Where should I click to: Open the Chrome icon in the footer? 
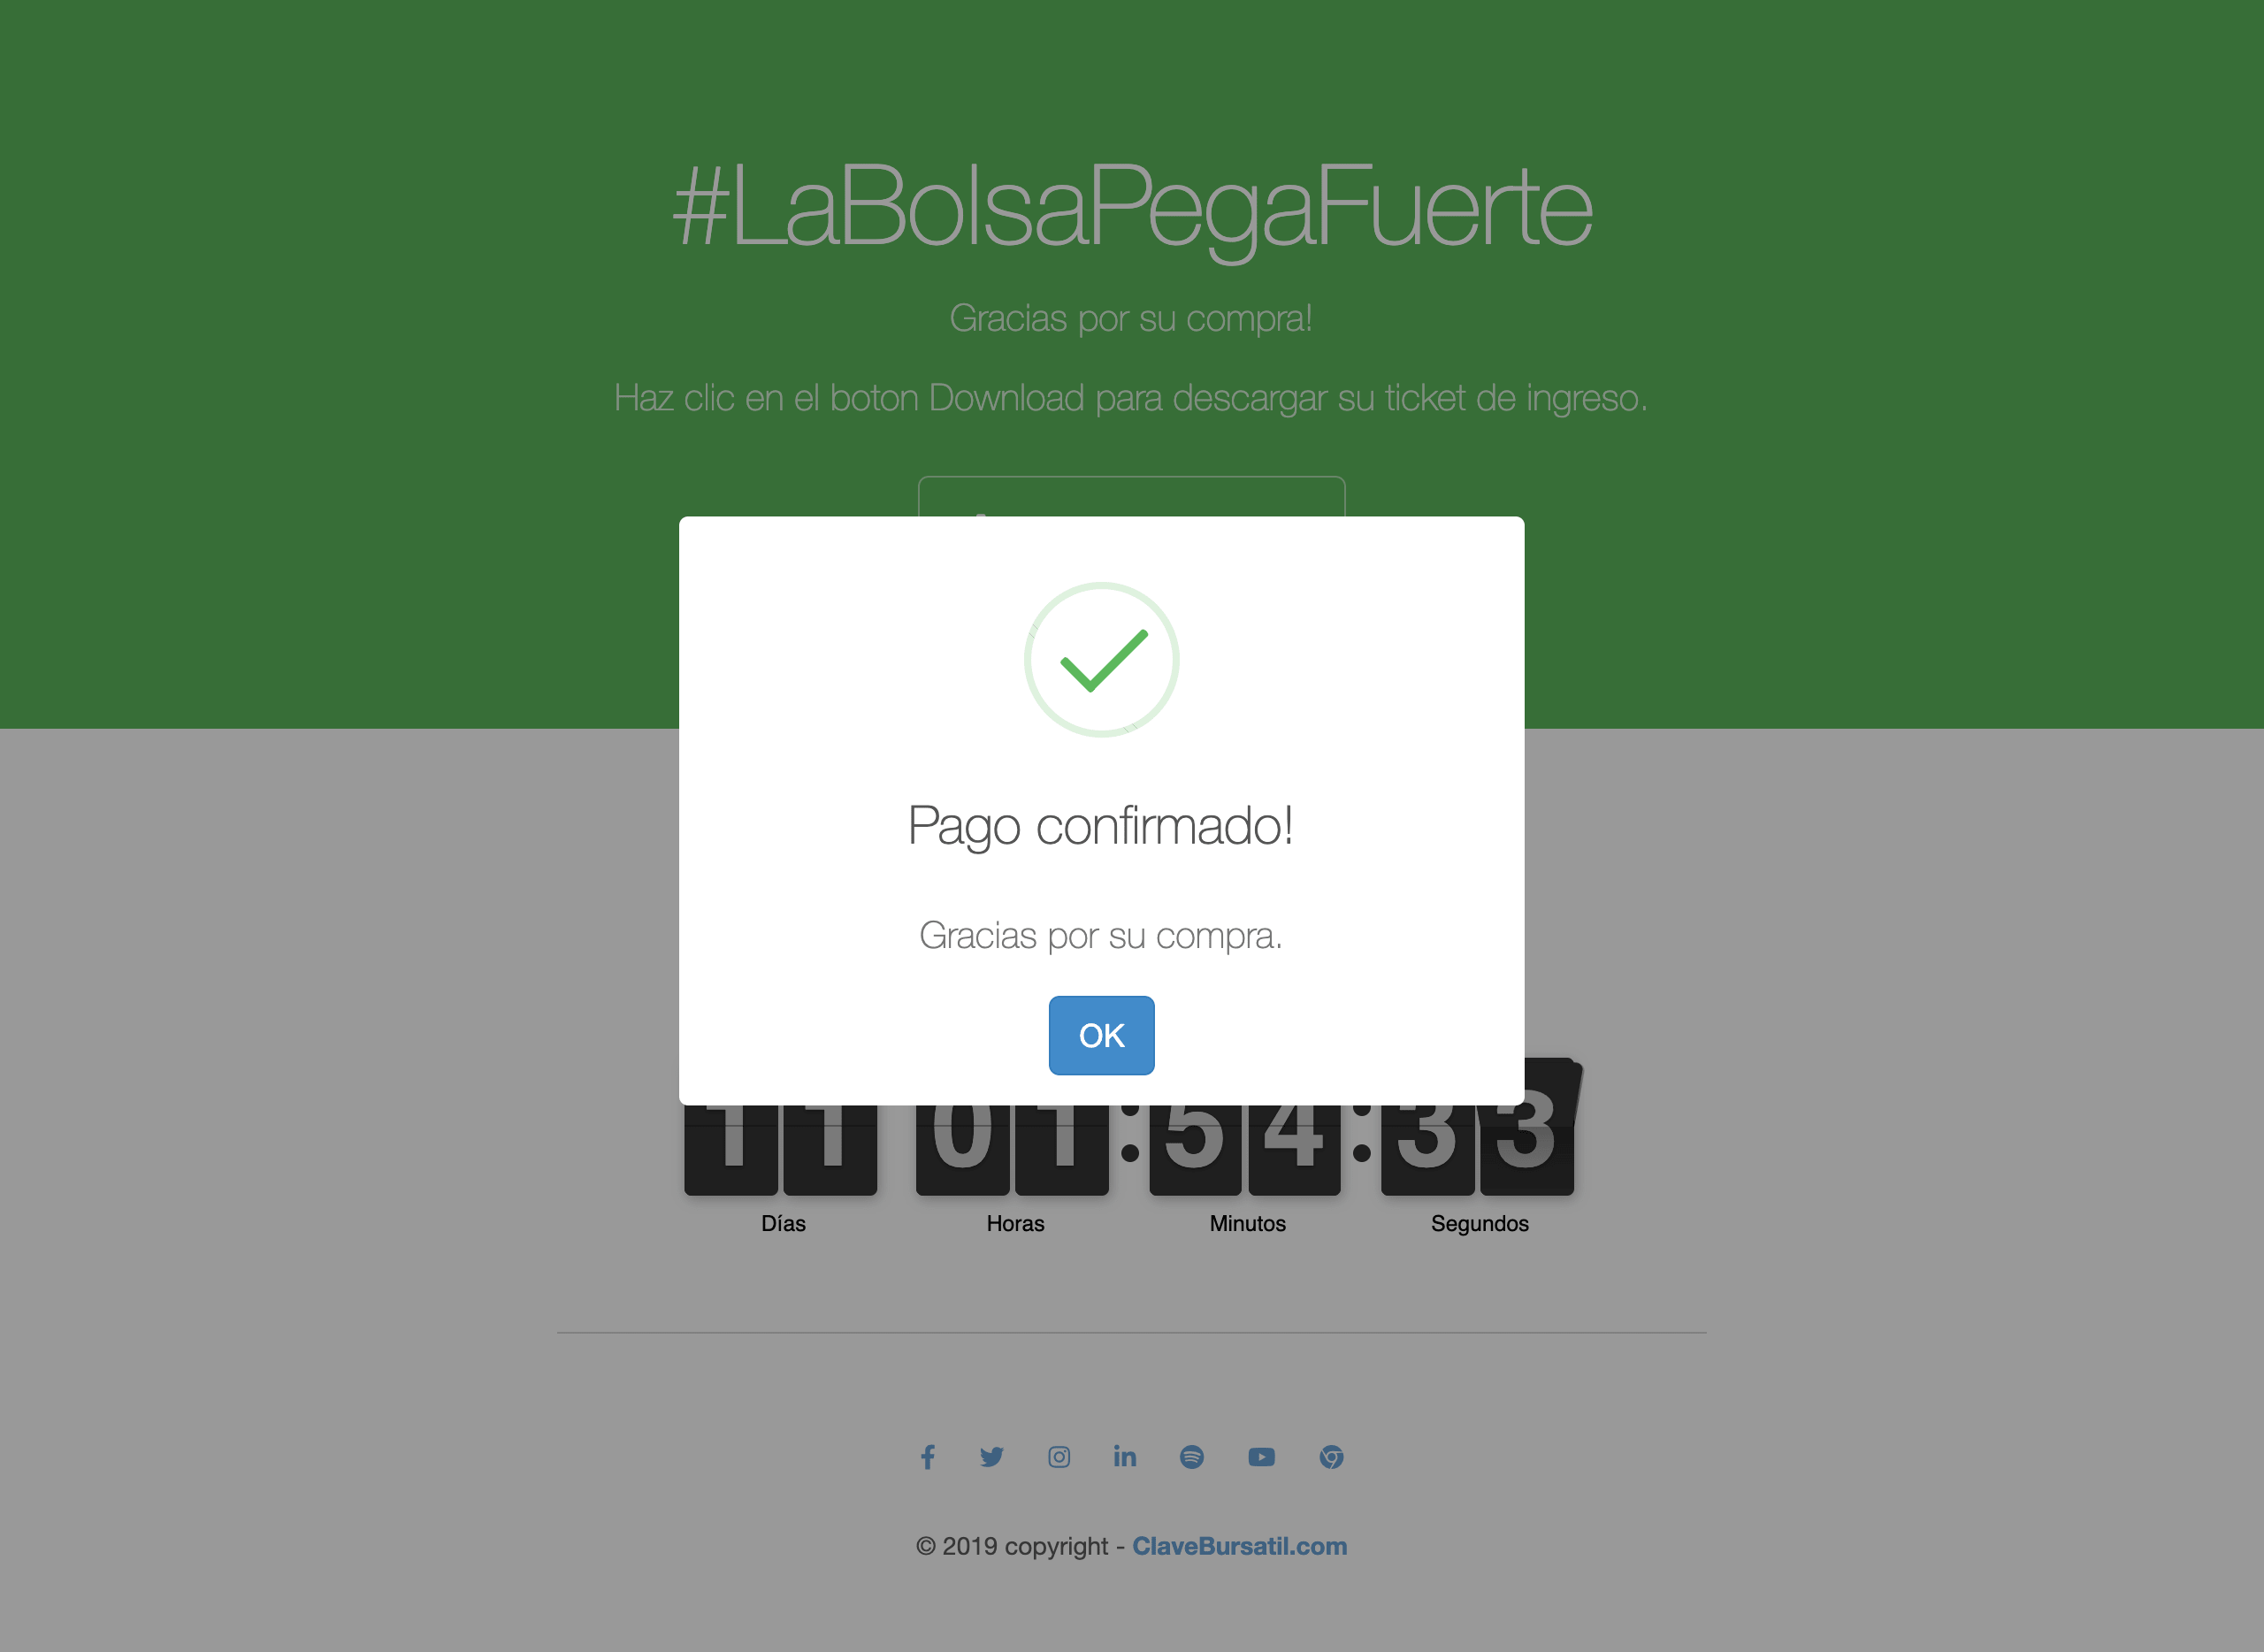pyautogui.click(x=1331, y=1457)
